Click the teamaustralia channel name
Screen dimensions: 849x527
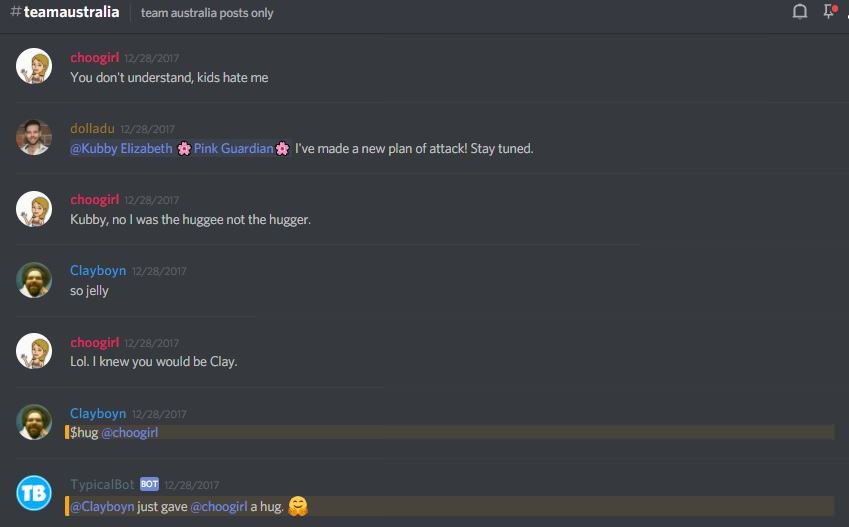point(71,11)
